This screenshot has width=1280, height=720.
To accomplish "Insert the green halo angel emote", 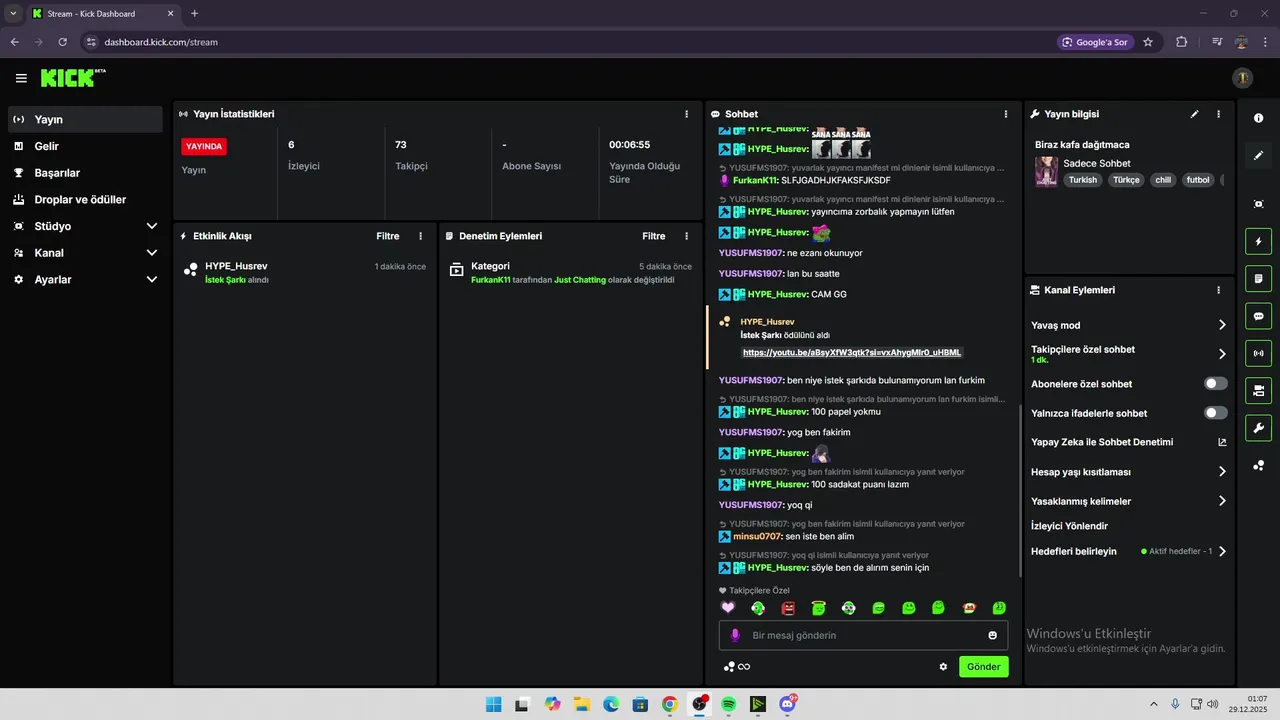I will tap(818, 607).
